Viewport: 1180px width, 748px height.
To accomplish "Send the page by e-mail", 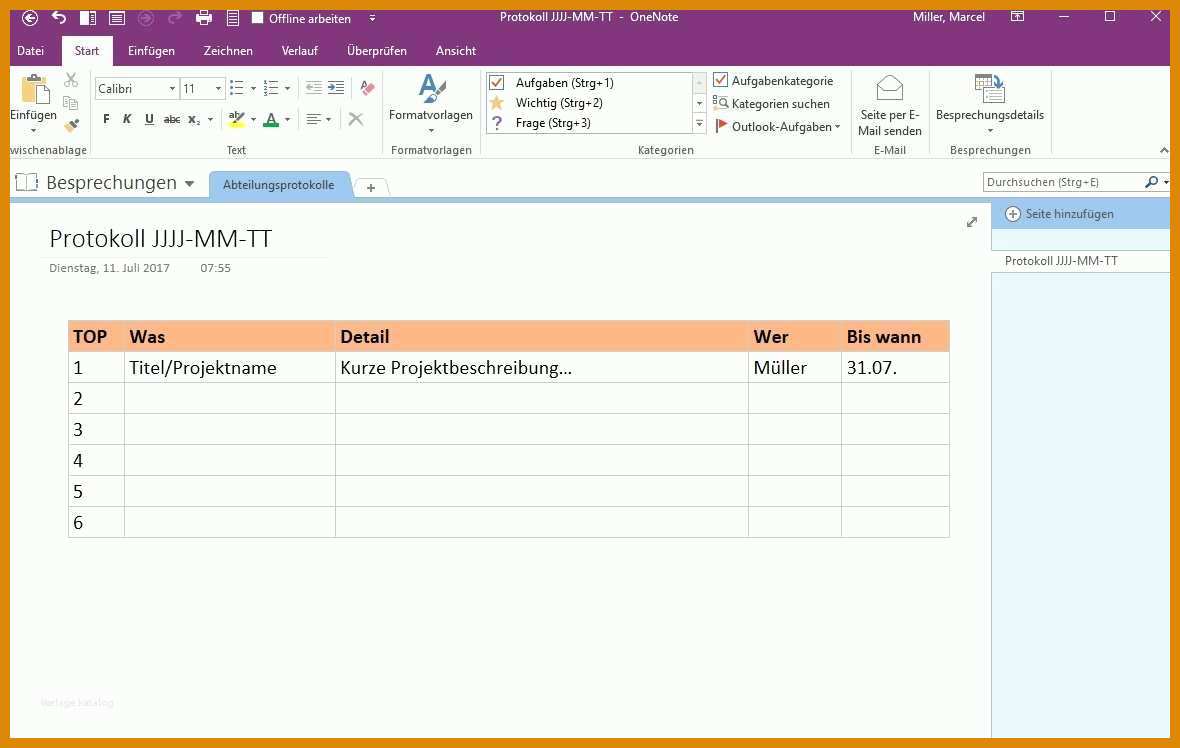I will [x=890, y=106].
